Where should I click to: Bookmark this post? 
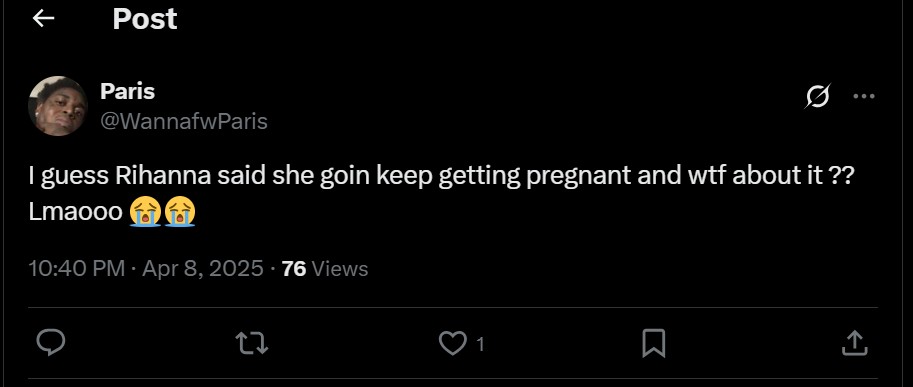click(653, 343)
